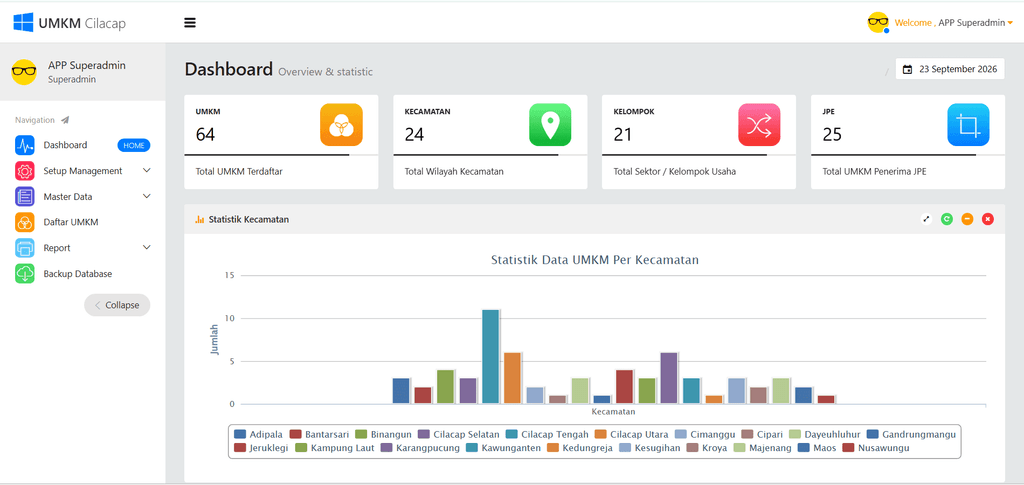Click the 23 September 2026 date button

950,69
